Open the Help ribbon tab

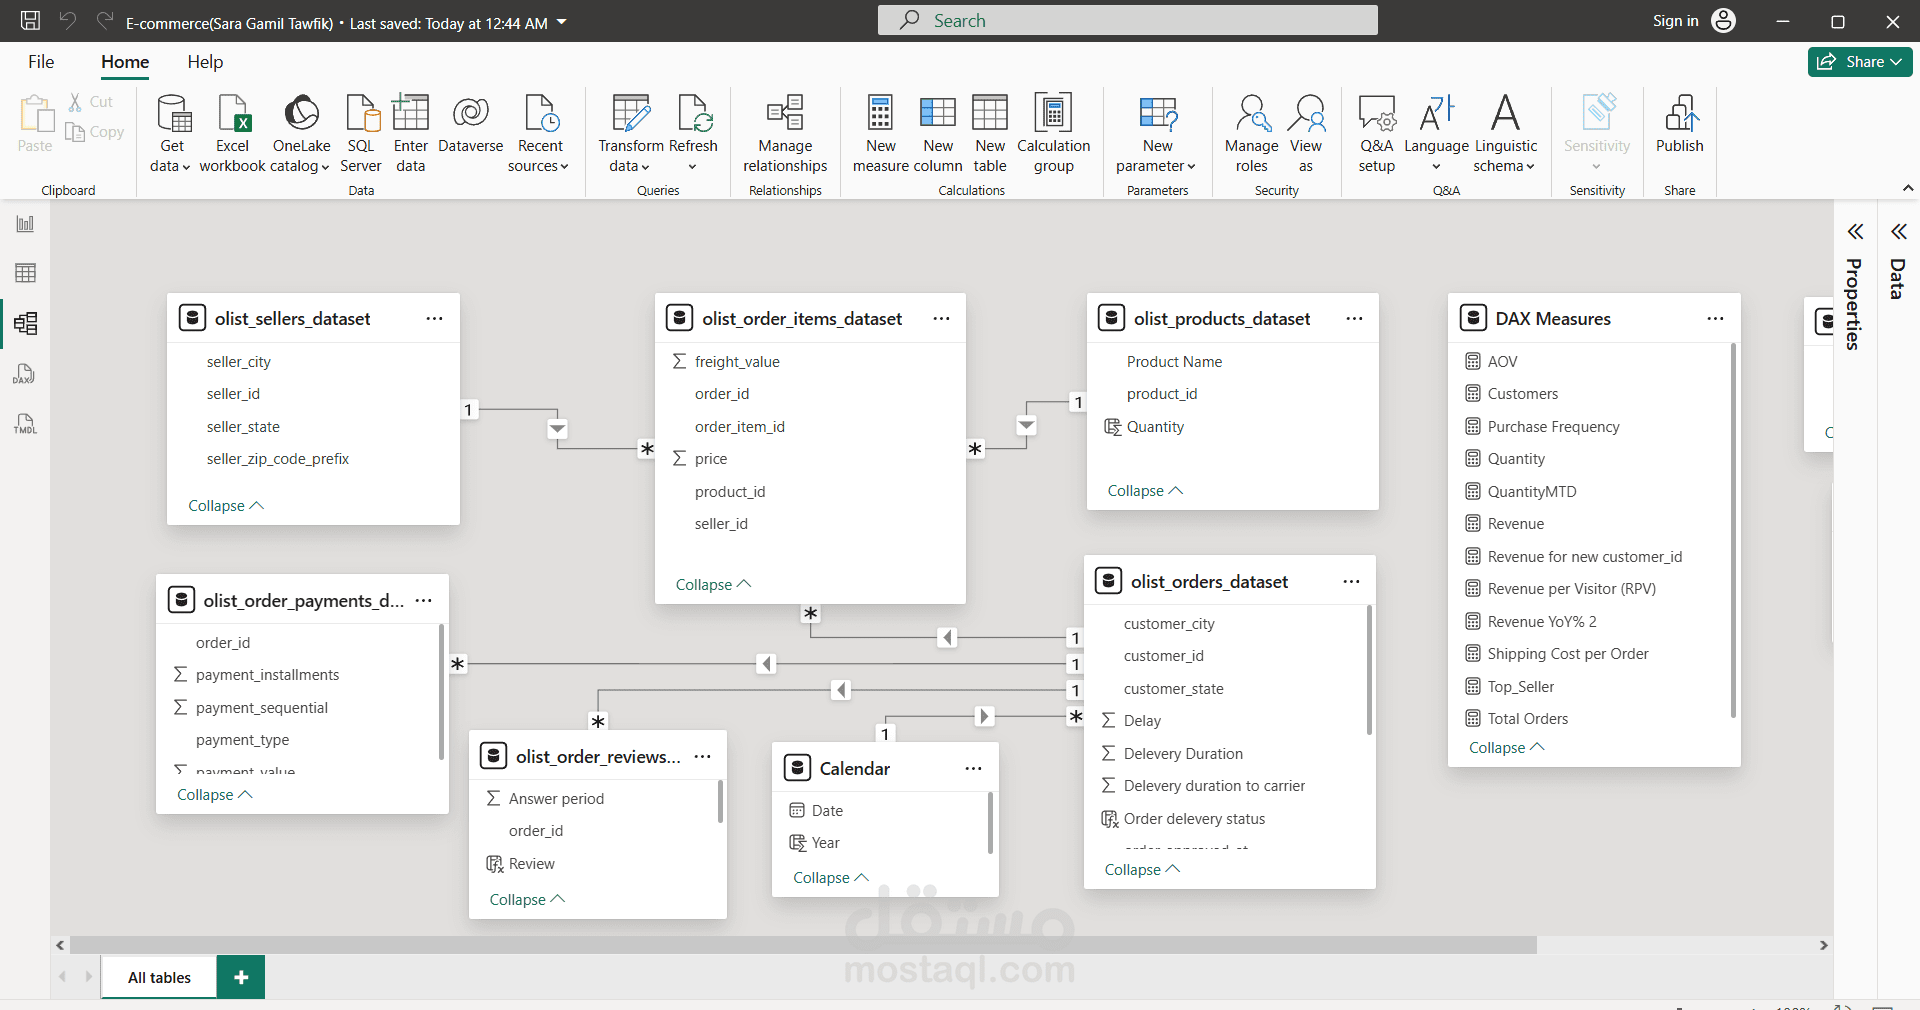(x=205, y=62)
